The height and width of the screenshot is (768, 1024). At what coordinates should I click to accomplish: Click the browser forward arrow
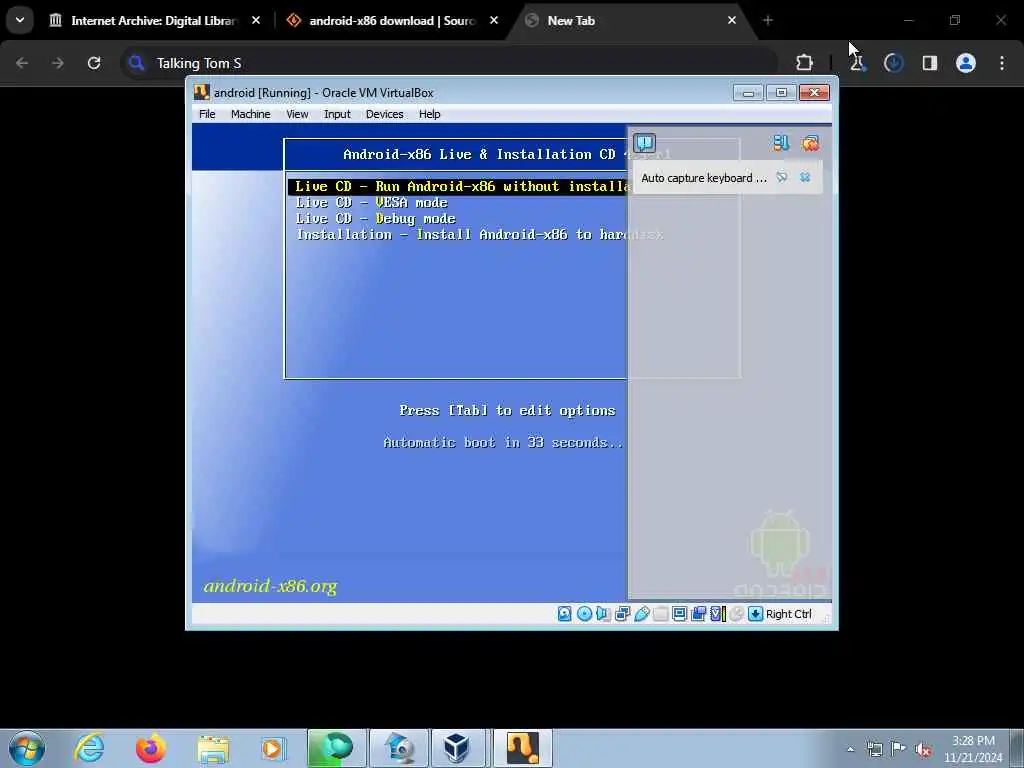pyautogui.click(x=57, y=63)
